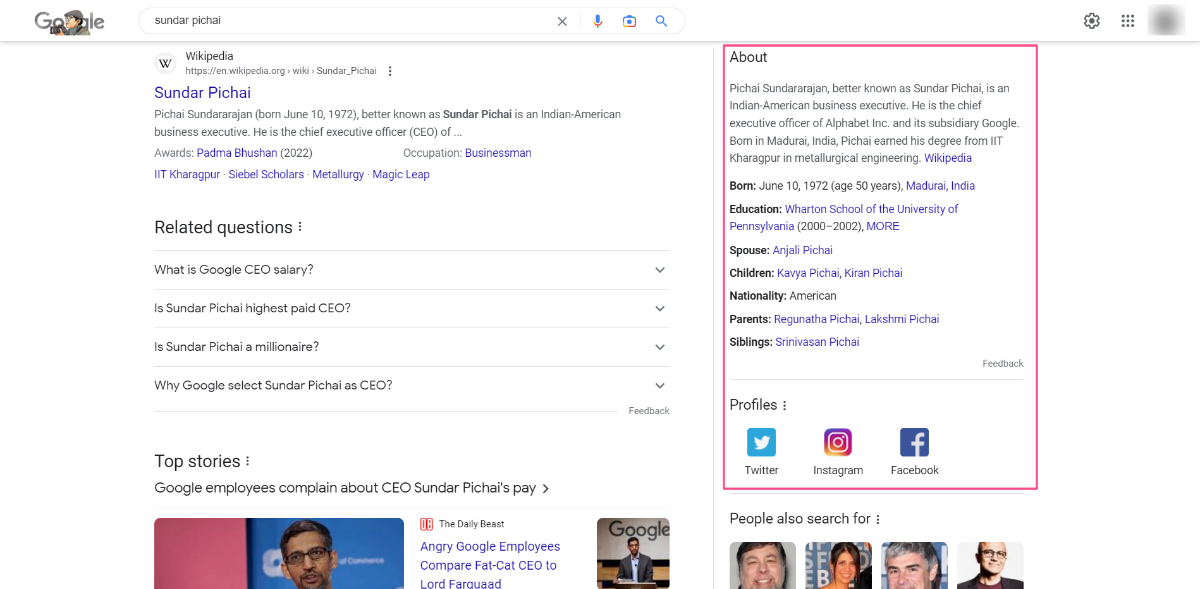Open the Madurai, India birthplace link
Viewport: 1200px width, 589px height.
tap(940, 186)
